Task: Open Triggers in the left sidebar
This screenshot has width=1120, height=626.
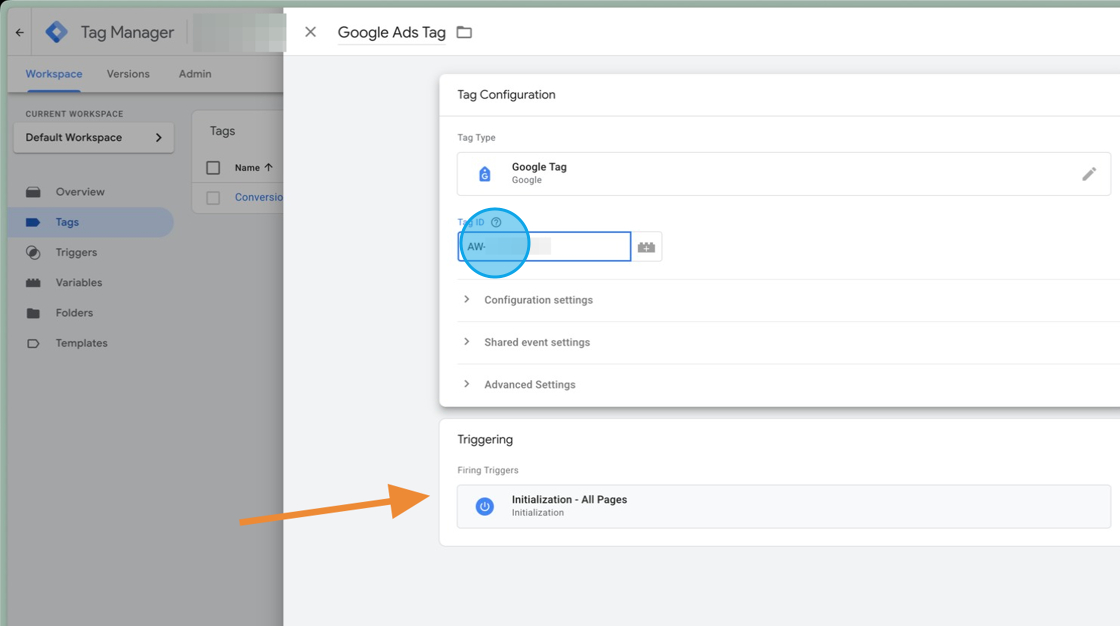Action: (76, 253)
